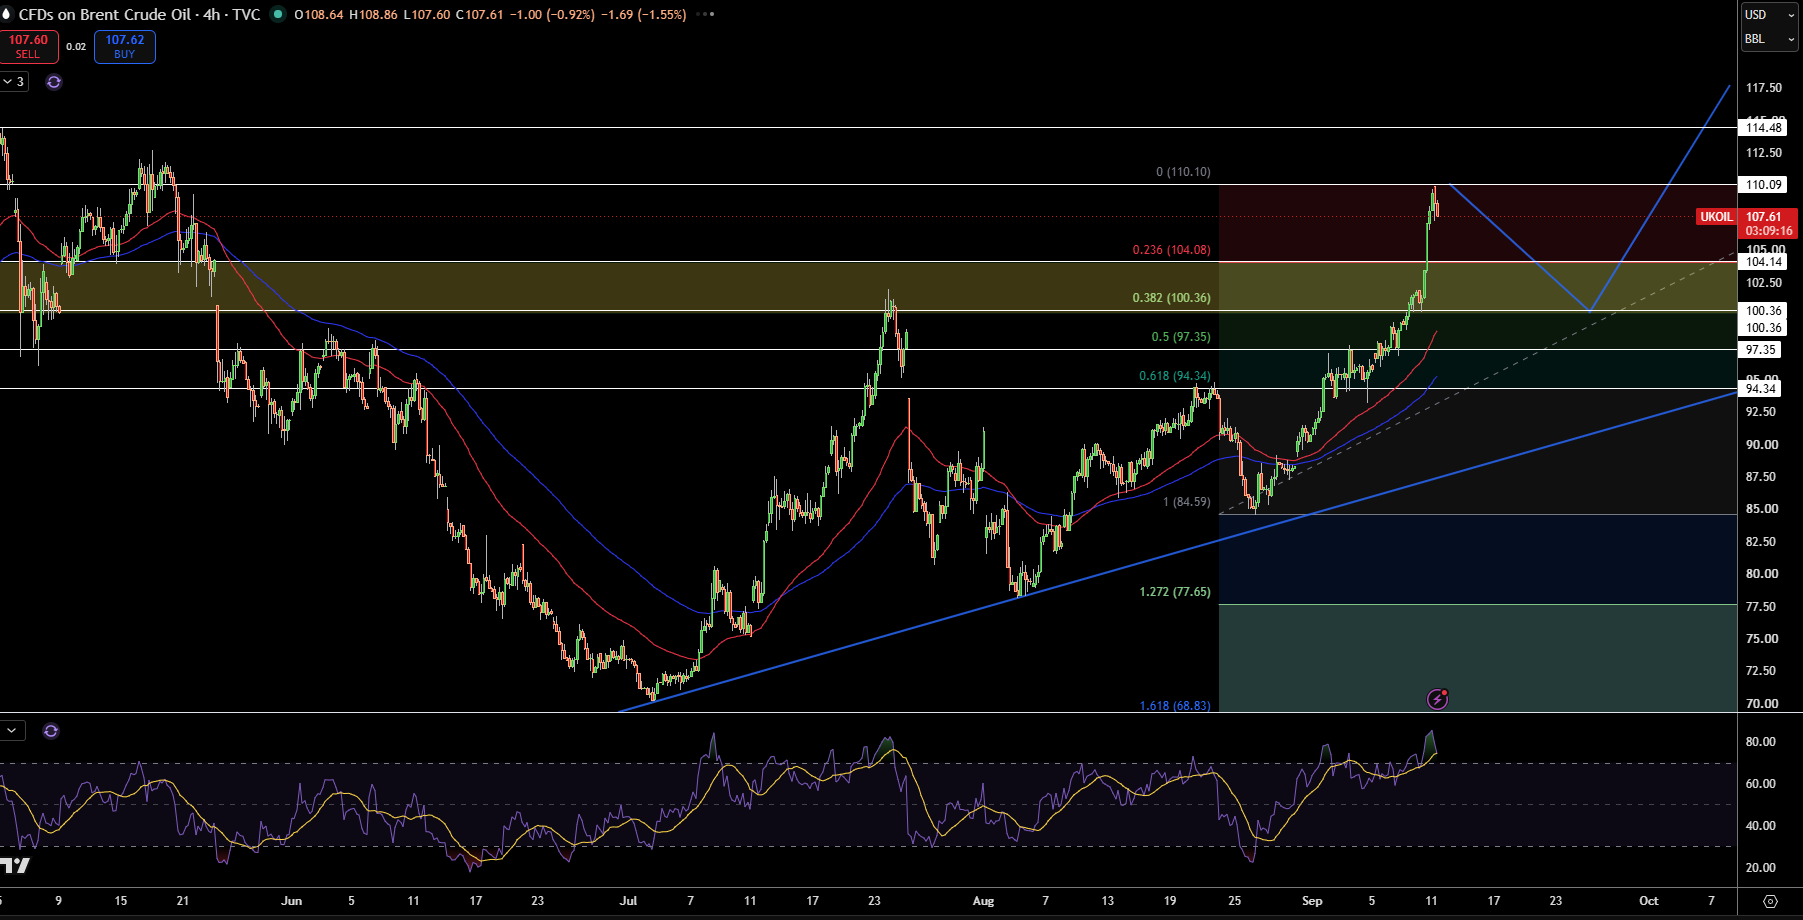Select Fibonacci 1.618 (68.83) label
The image size is (1803, 920).
pyautogui.click(x=1175, y=706)
